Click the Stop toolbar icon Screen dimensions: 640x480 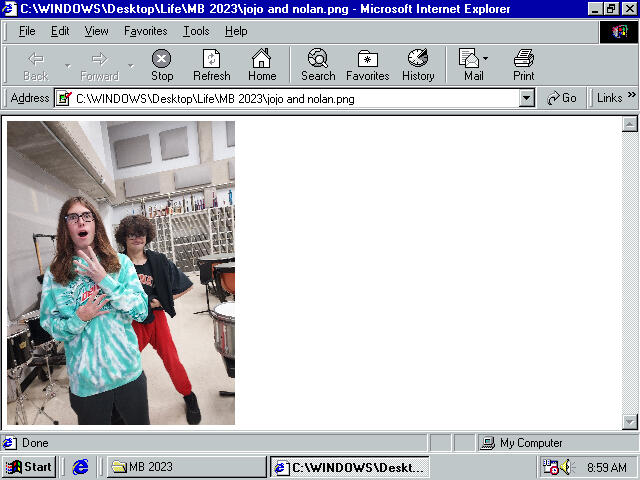point(161,65)
